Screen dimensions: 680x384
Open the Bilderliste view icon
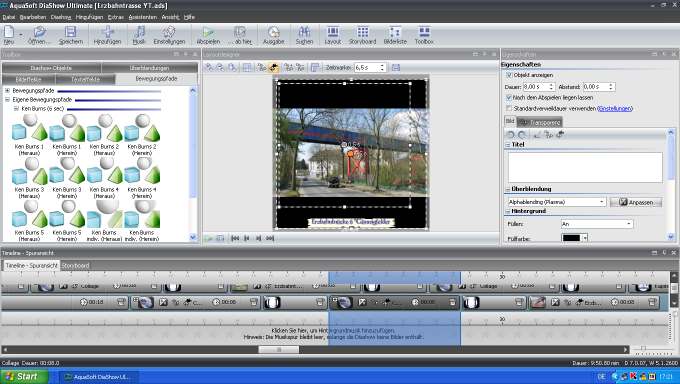point(395,34)
